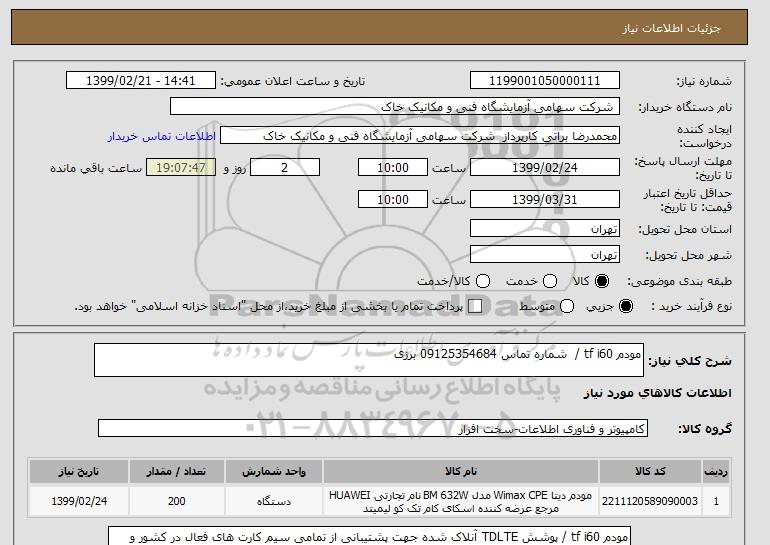Click the تاریخ نیاز column header

(79, 471)
